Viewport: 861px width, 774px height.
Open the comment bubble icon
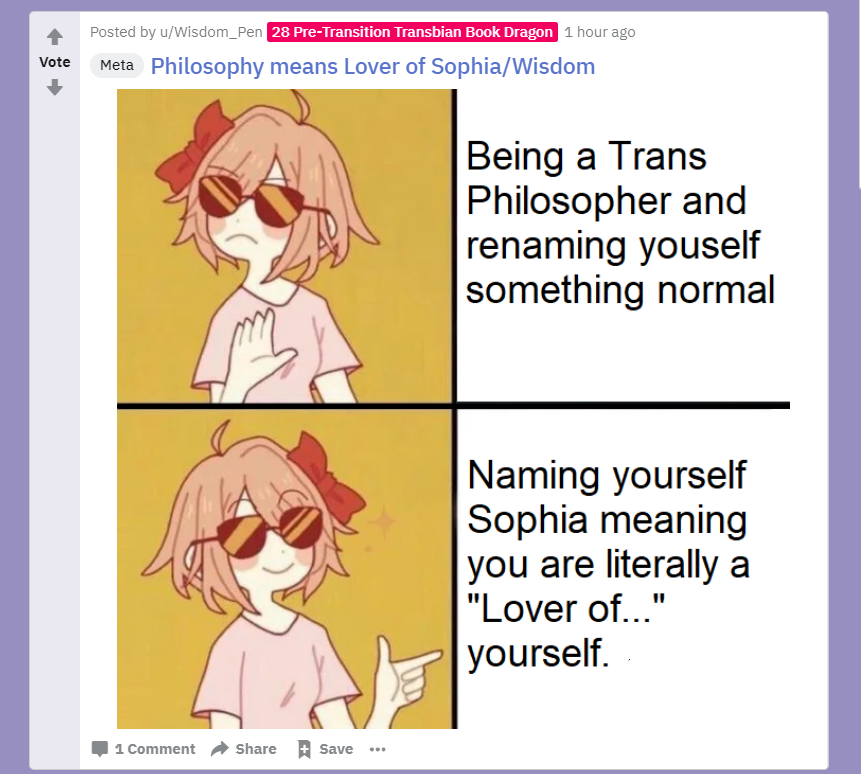(99, 749)
